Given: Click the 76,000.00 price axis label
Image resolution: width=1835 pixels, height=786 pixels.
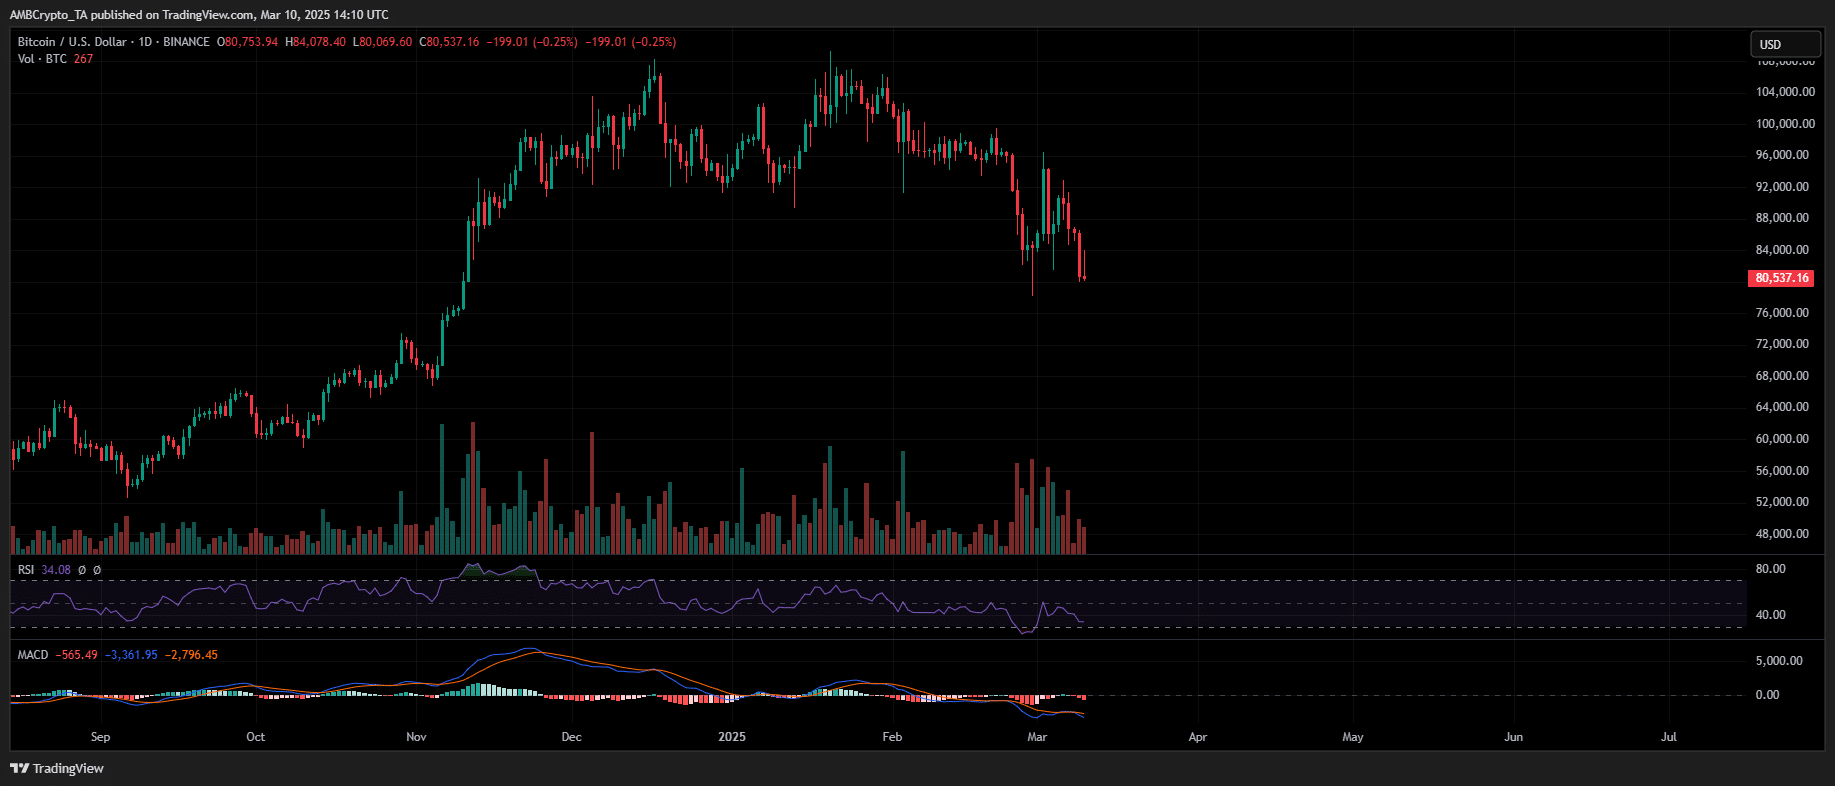Looking at the screenshot, I should click(1782, 313).
